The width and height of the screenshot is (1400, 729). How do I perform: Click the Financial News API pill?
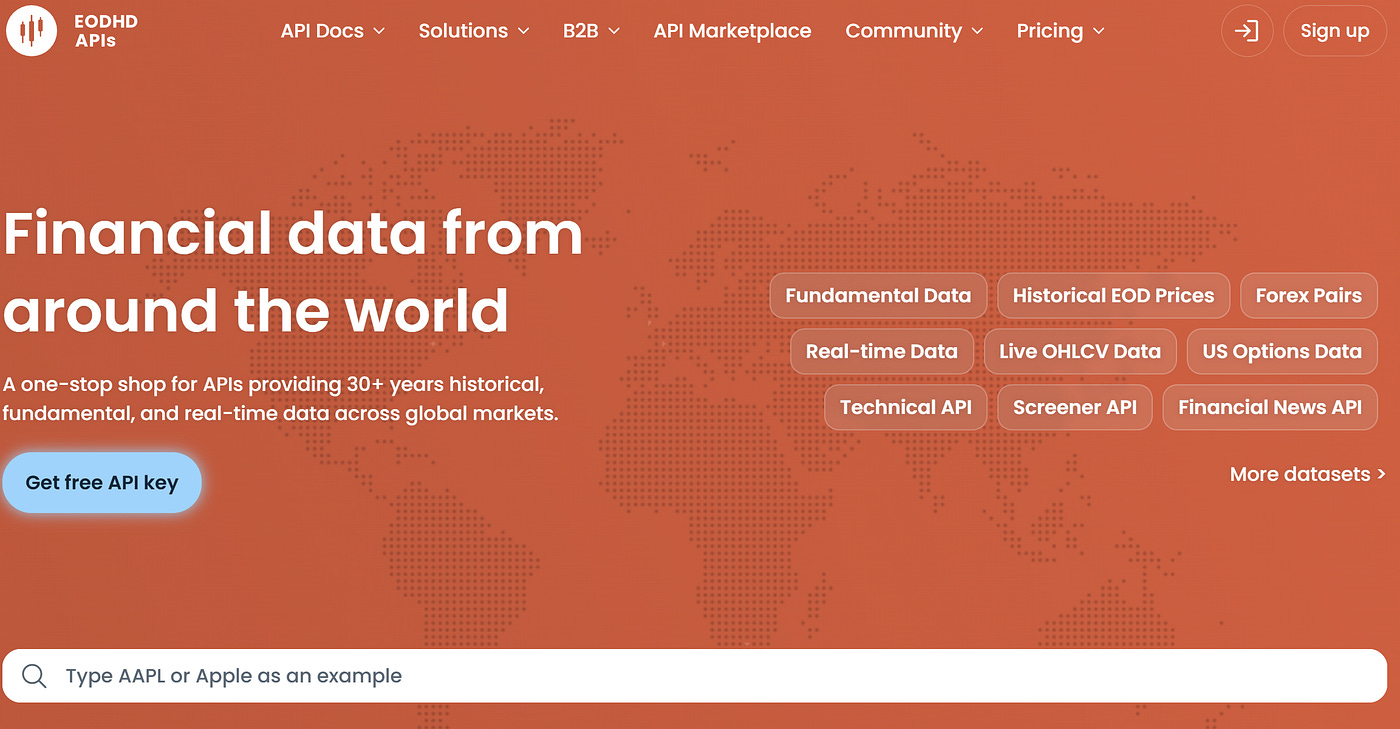(1270, 407)
